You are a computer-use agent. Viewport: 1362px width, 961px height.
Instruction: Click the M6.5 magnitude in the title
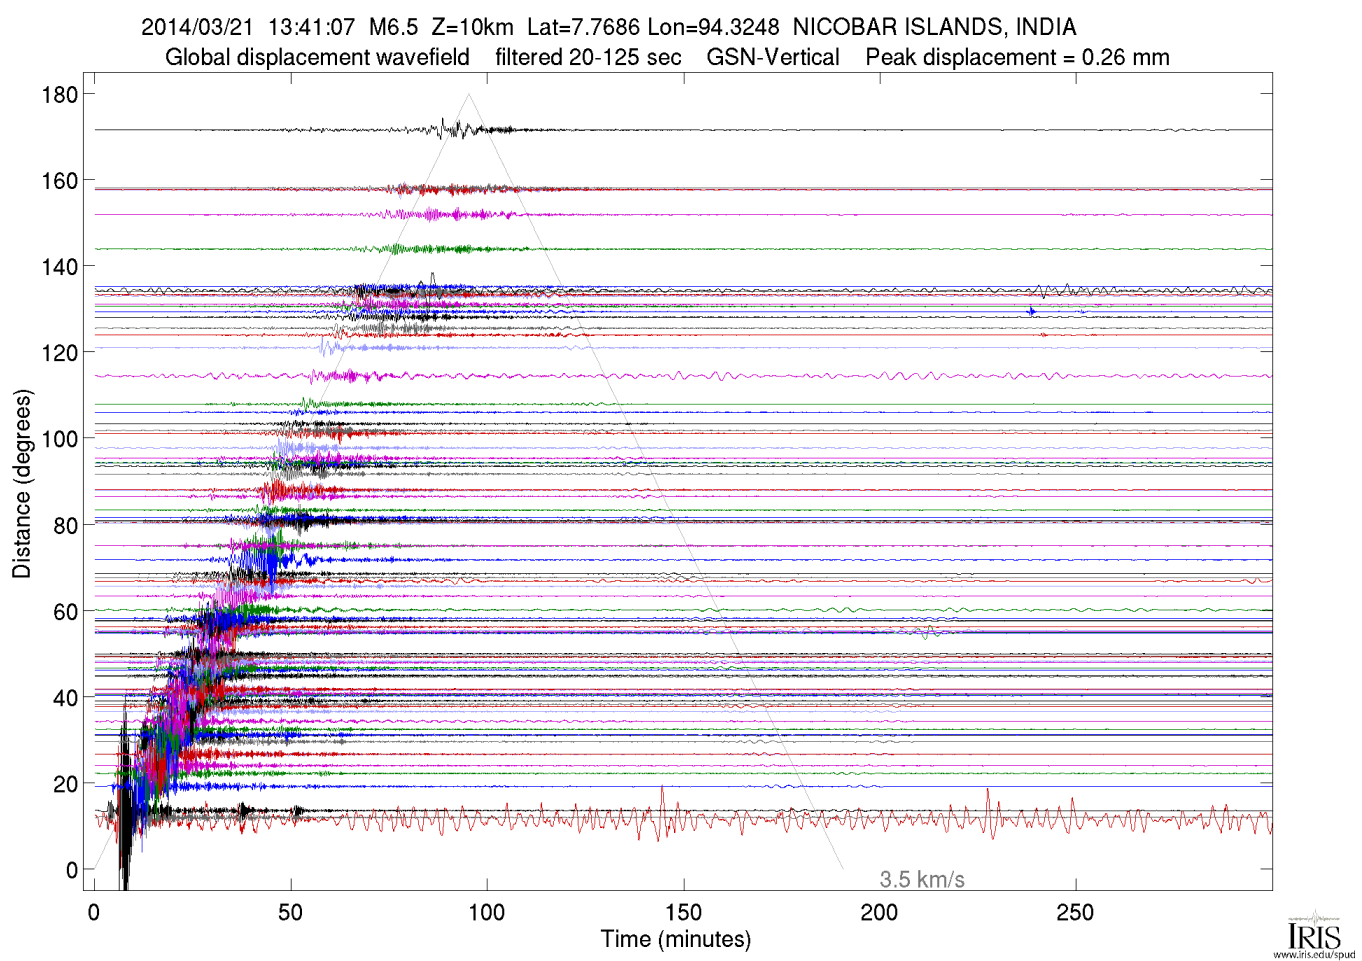click(393, 27)
